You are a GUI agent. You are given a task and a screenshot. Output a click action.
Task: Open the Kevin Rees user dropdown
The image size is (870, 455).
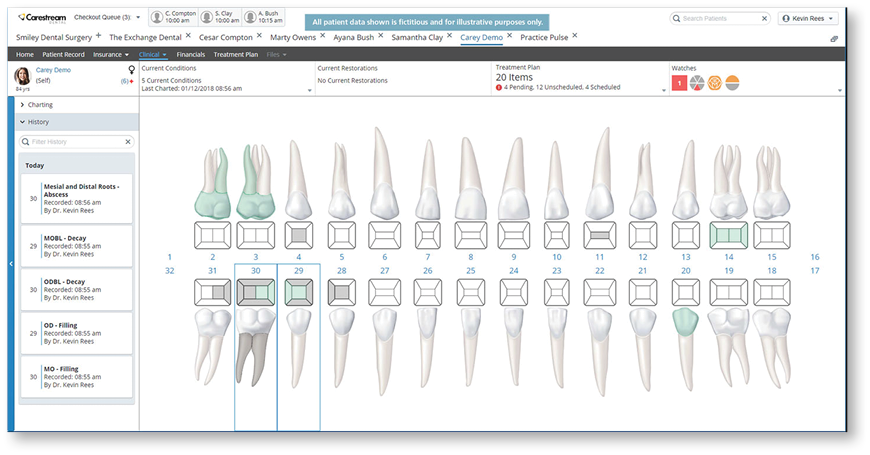[808, 18]
